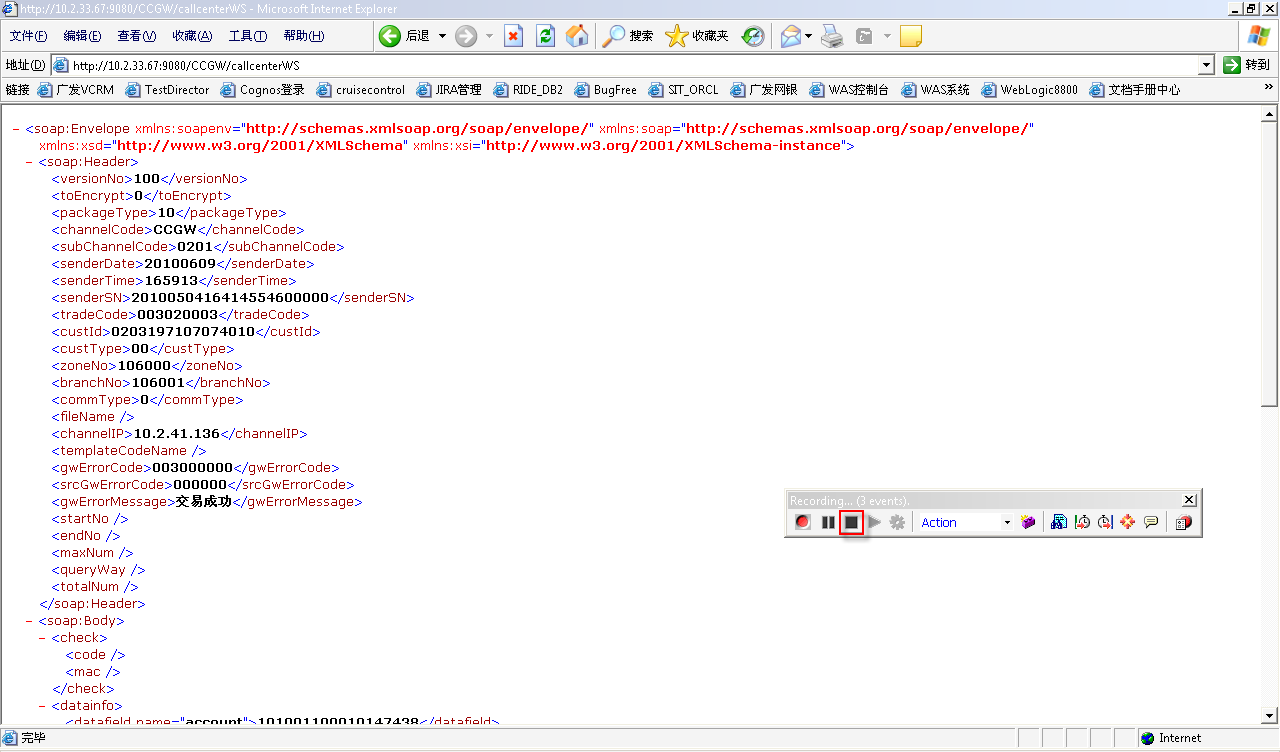Image resolution: width=1280 pixels, height=752 pixels.
Task: Open the cruisecontrol favorites link
Action: (x=361, y=89)
